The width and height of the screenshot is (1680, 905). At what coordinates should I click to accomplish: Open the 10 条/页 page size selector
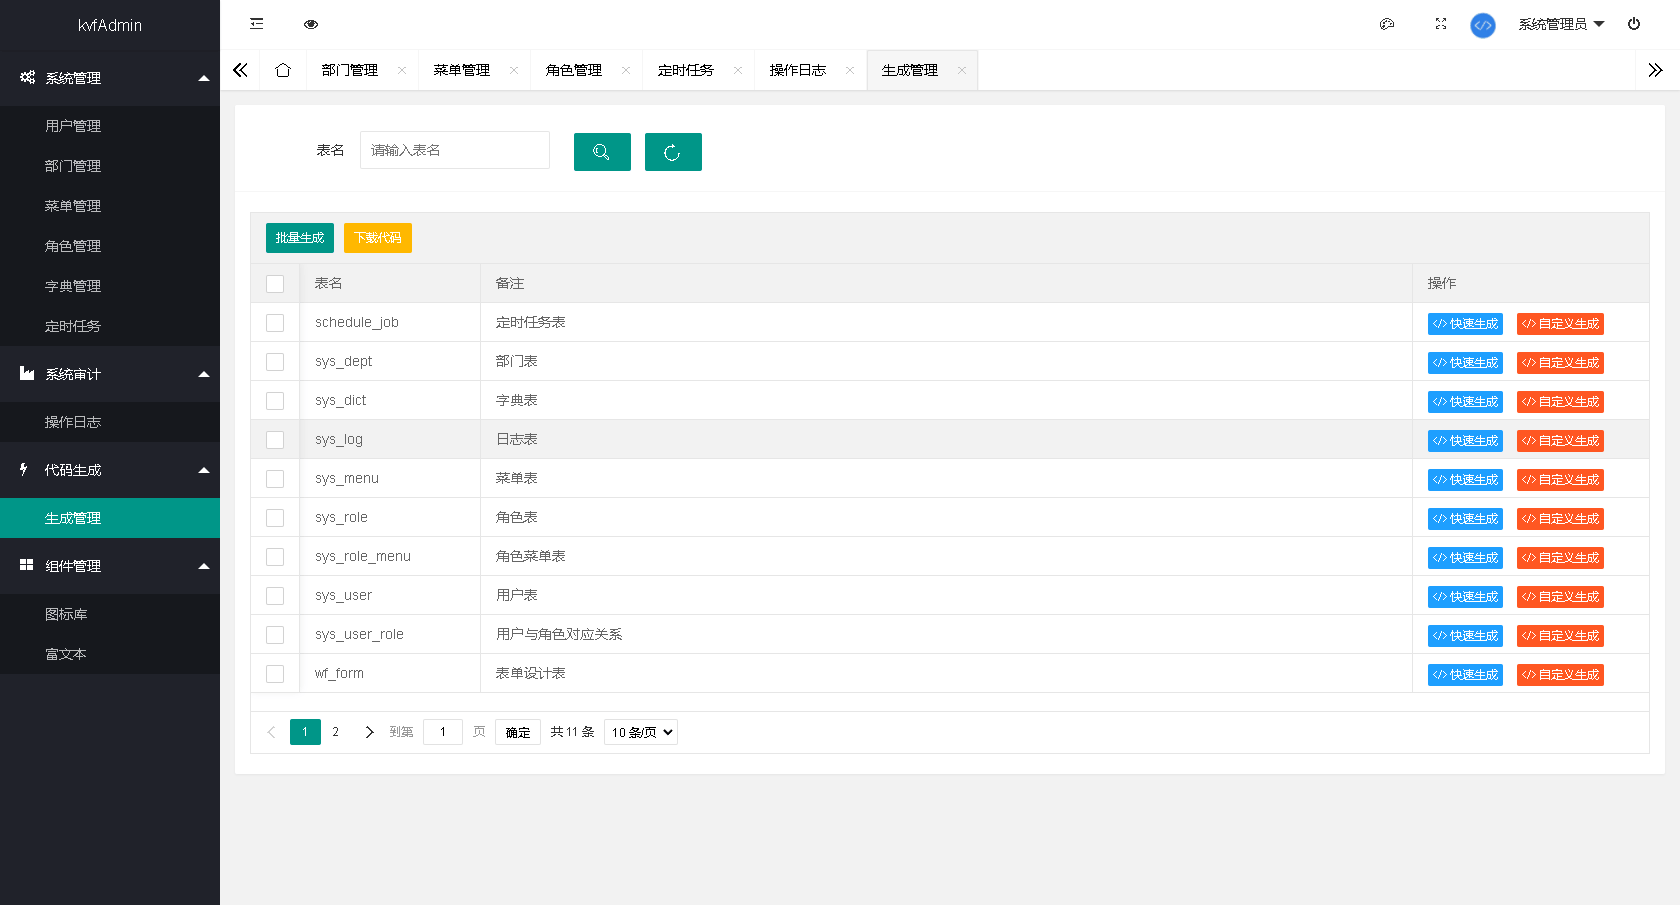pos(640,731)
